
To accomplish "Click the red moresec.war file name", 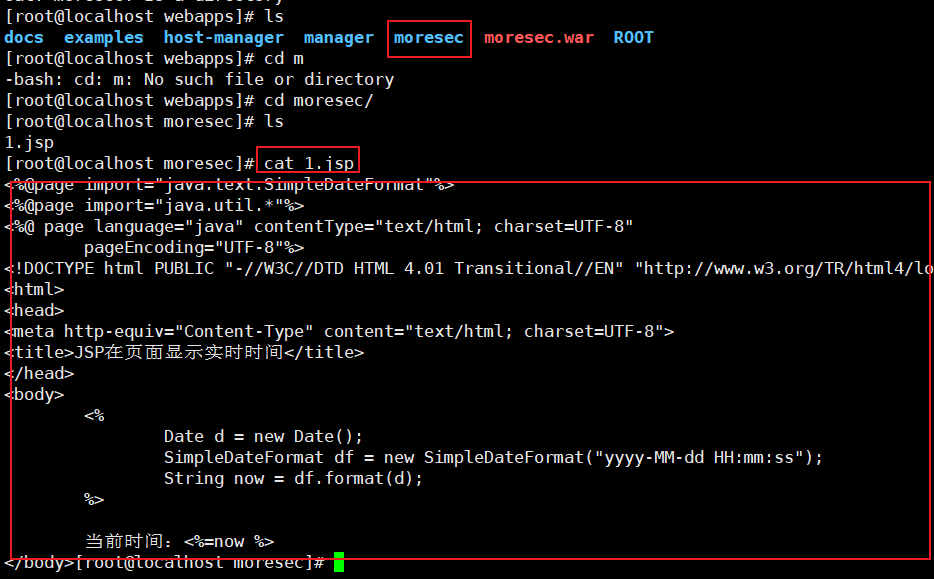I will (539, 38).
